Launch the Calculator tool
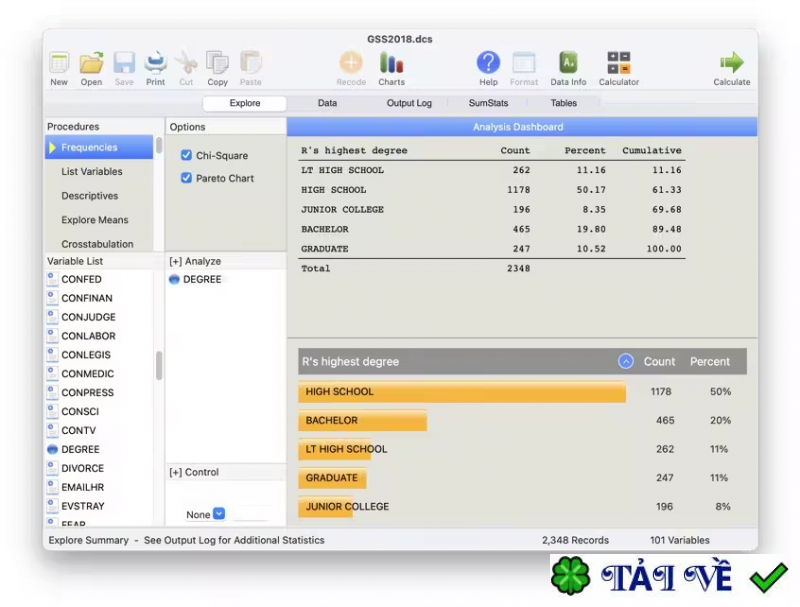Screen dimensions: 800x607 click(x=619, y=63)
